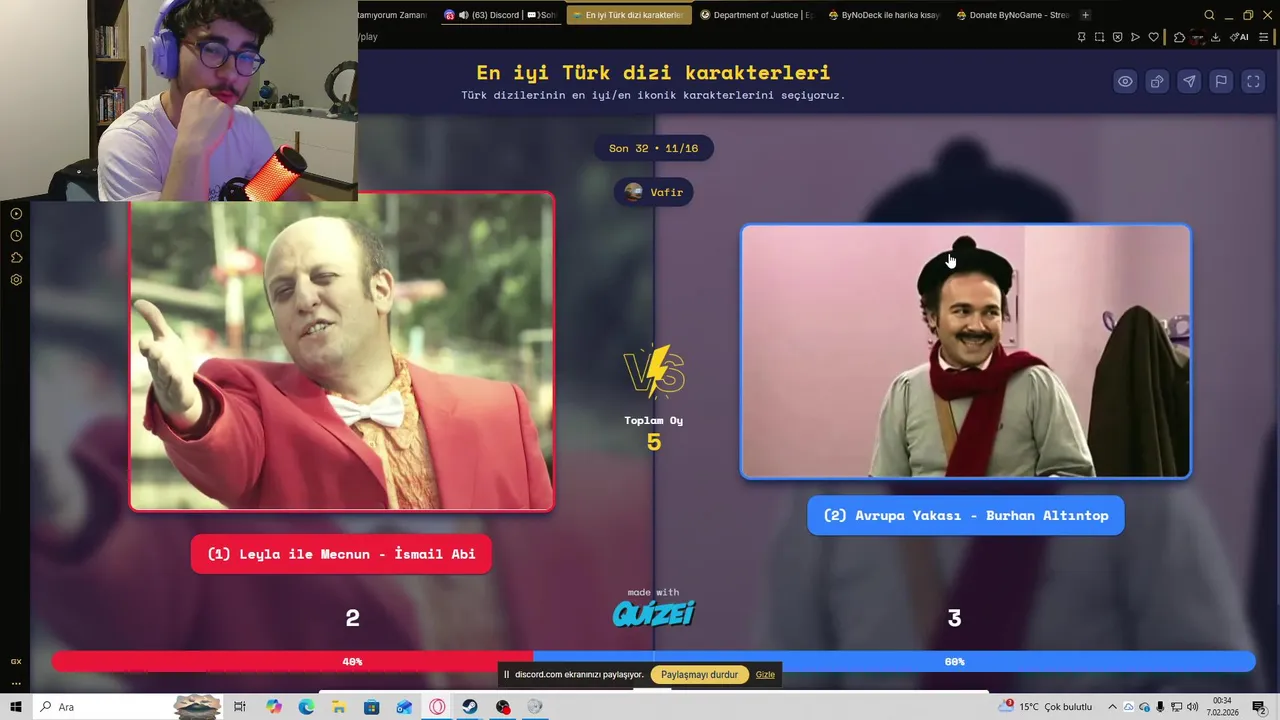1280x720 pixels.
Task: Open a new browser tab with plus
Action: (x=1086, y=15)
